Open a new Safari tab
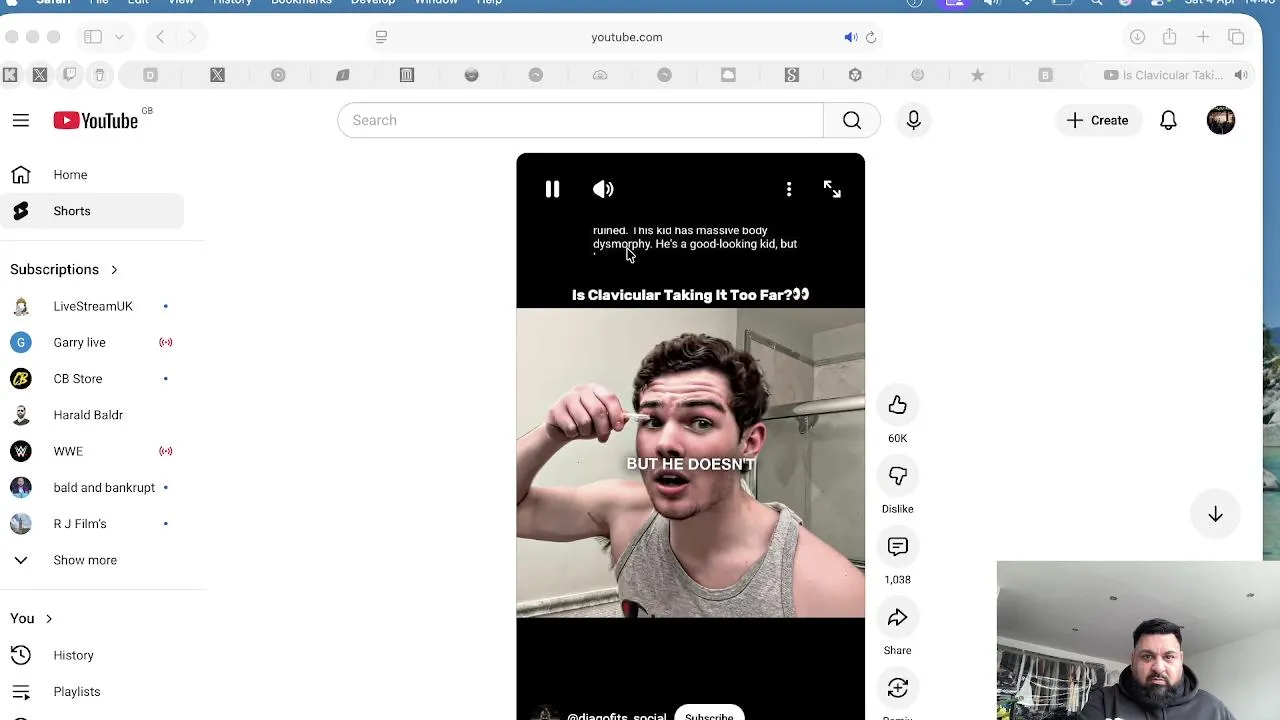Viewport: 1280px width, 720px height. pos(1203,37)
